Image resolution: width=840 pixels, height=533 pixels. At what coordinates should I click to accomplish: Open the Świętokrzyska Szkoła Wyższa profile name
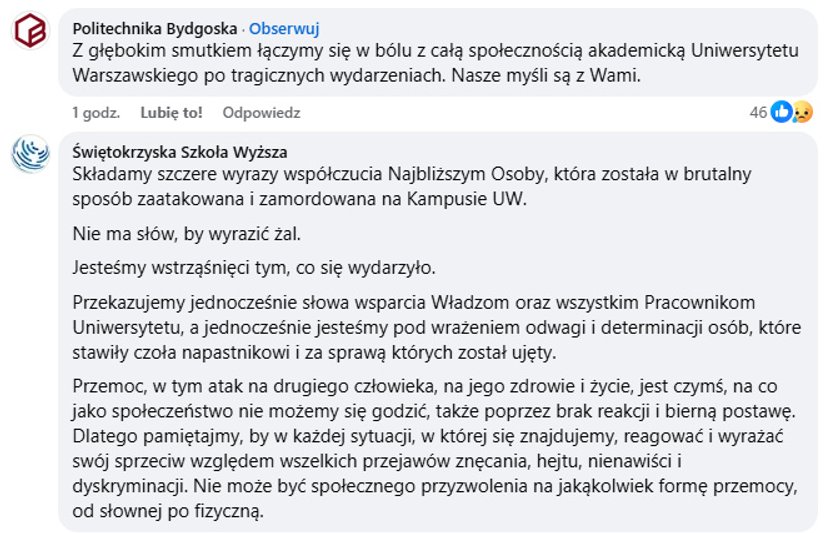180,152
